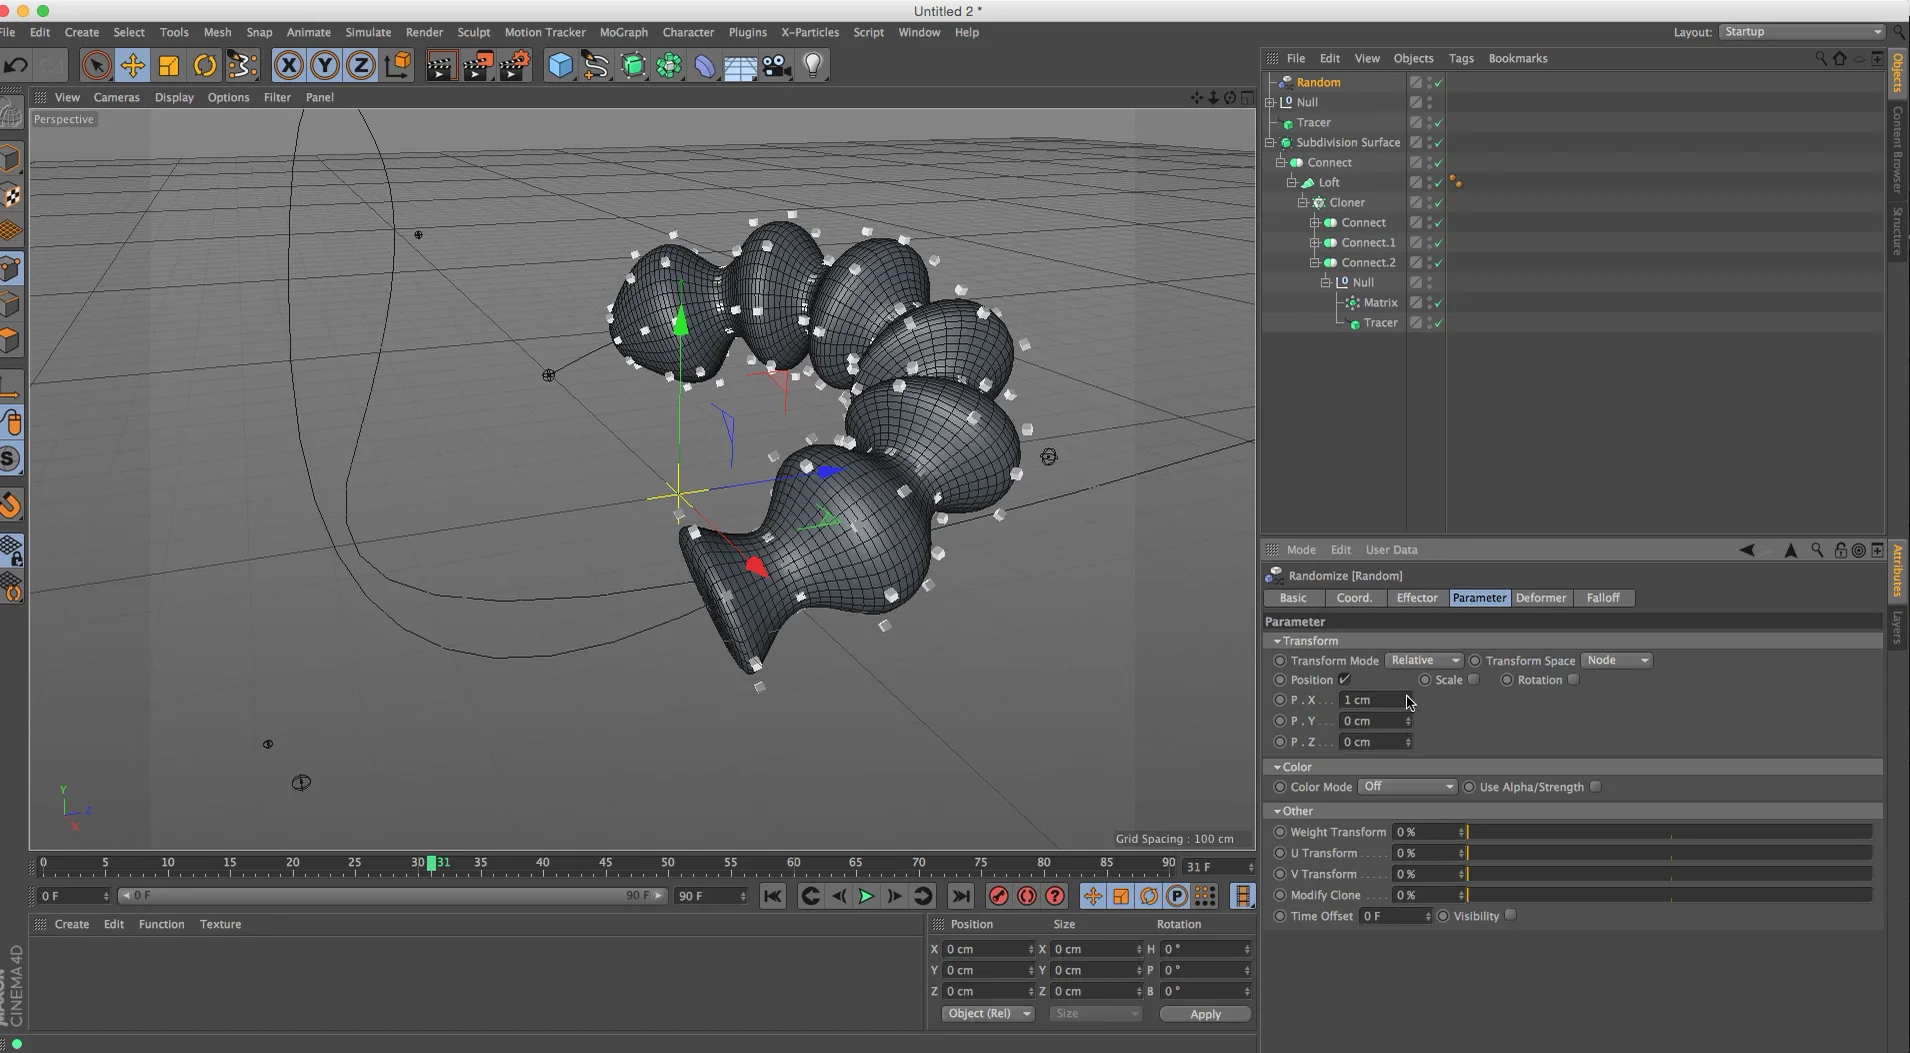This screenshot has width=1910, height=1053.
Task: Select the Move tool
Action: click(132, 65)
